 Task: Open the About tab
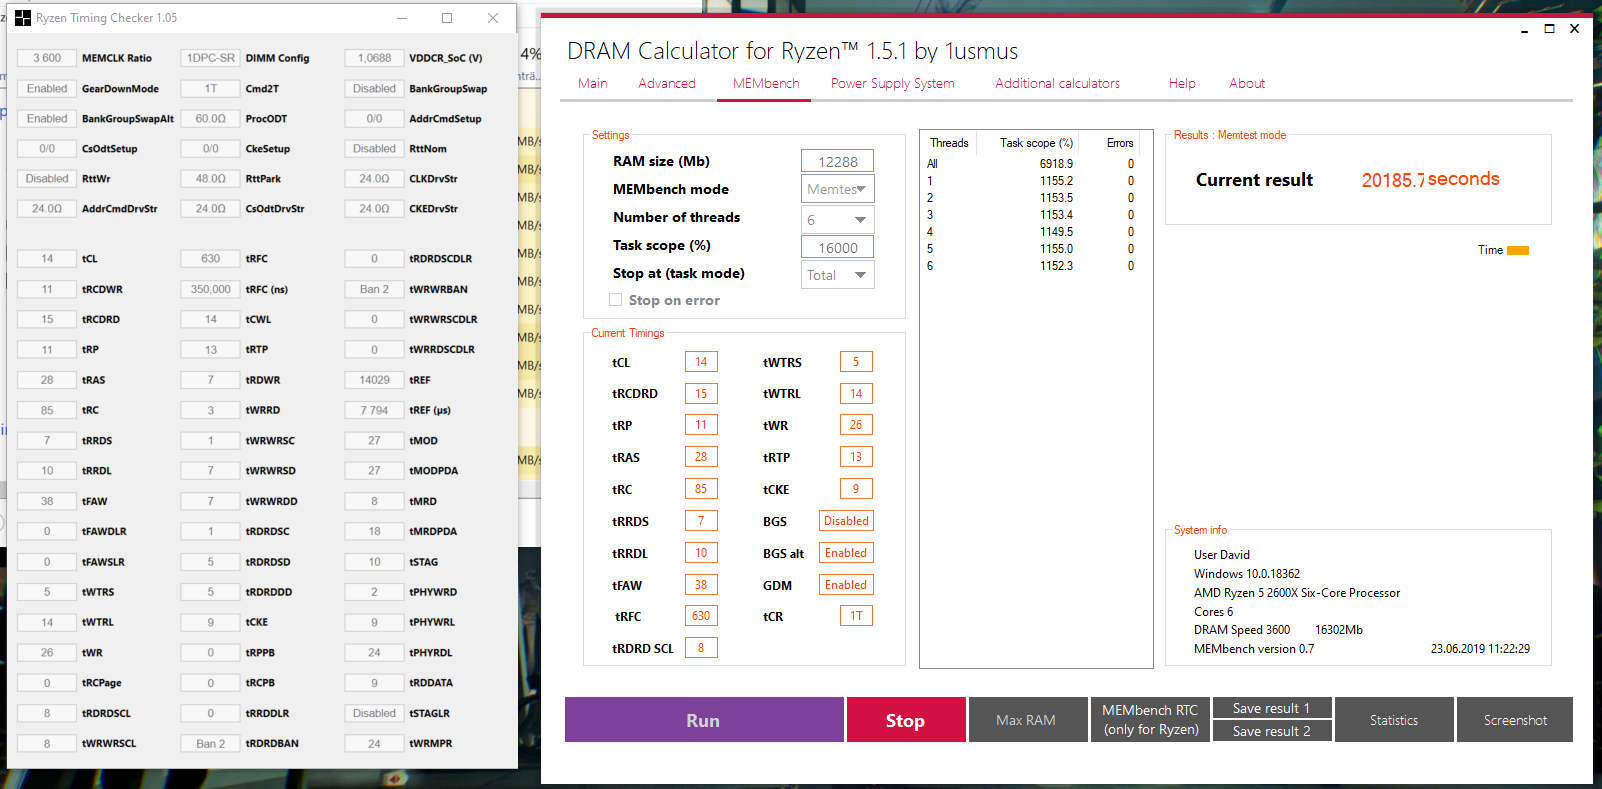pos(1247,84)
